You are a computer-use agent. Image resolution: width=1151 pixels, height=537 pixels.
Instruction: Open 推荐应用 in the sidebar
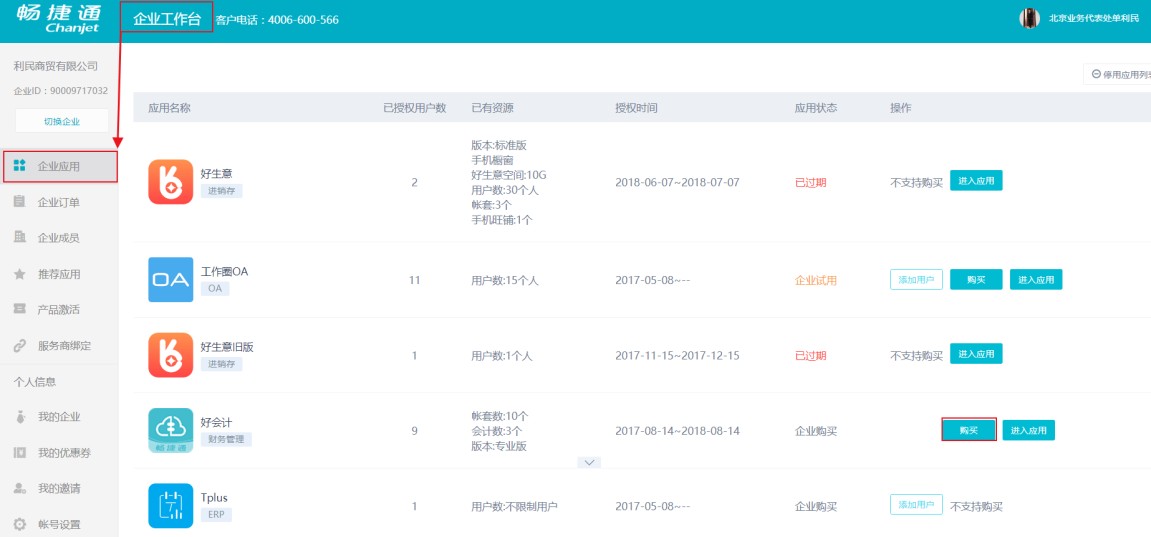point(59,274)
